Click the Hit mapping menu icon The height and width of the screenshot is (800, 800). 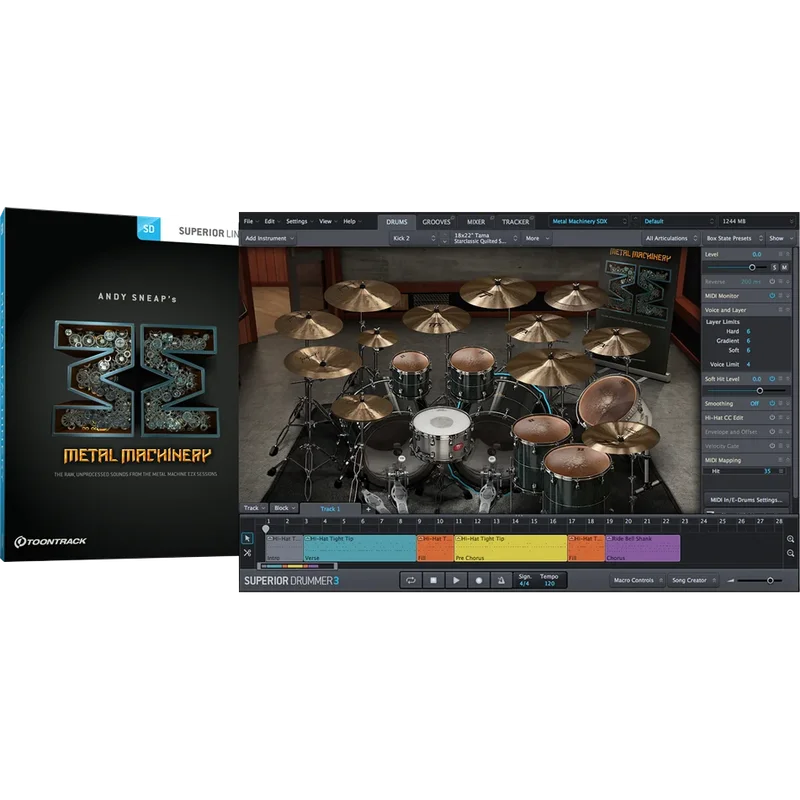(x=781, y=472)
